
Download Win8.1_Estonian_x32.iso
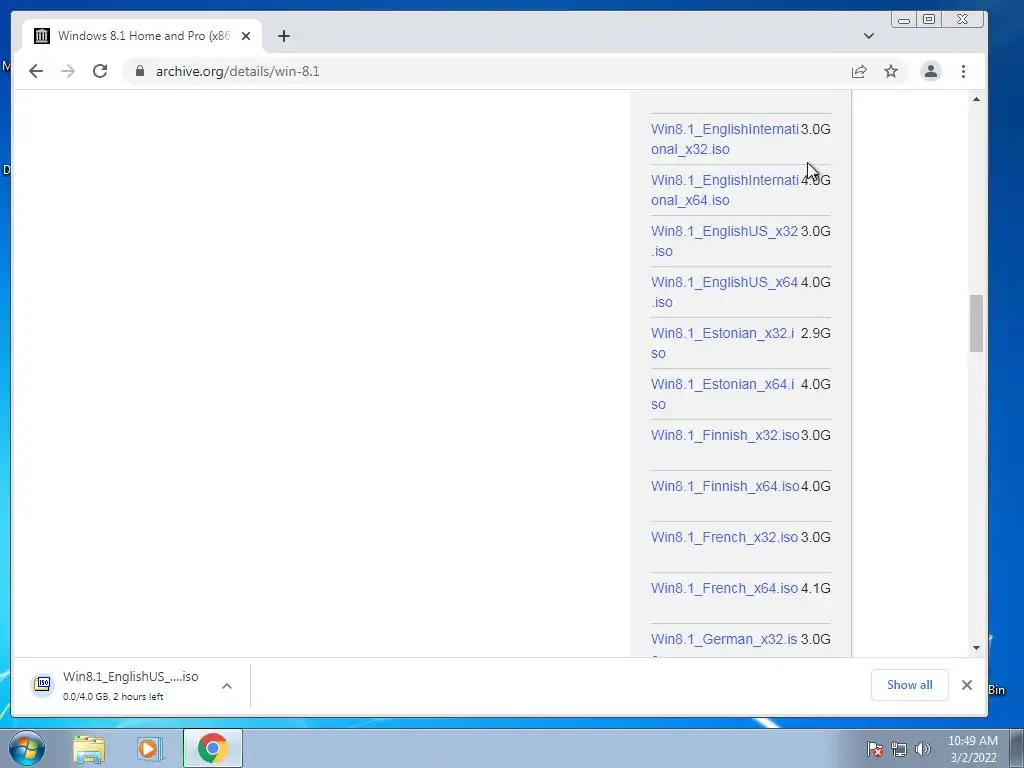click(x=722, y=343)
